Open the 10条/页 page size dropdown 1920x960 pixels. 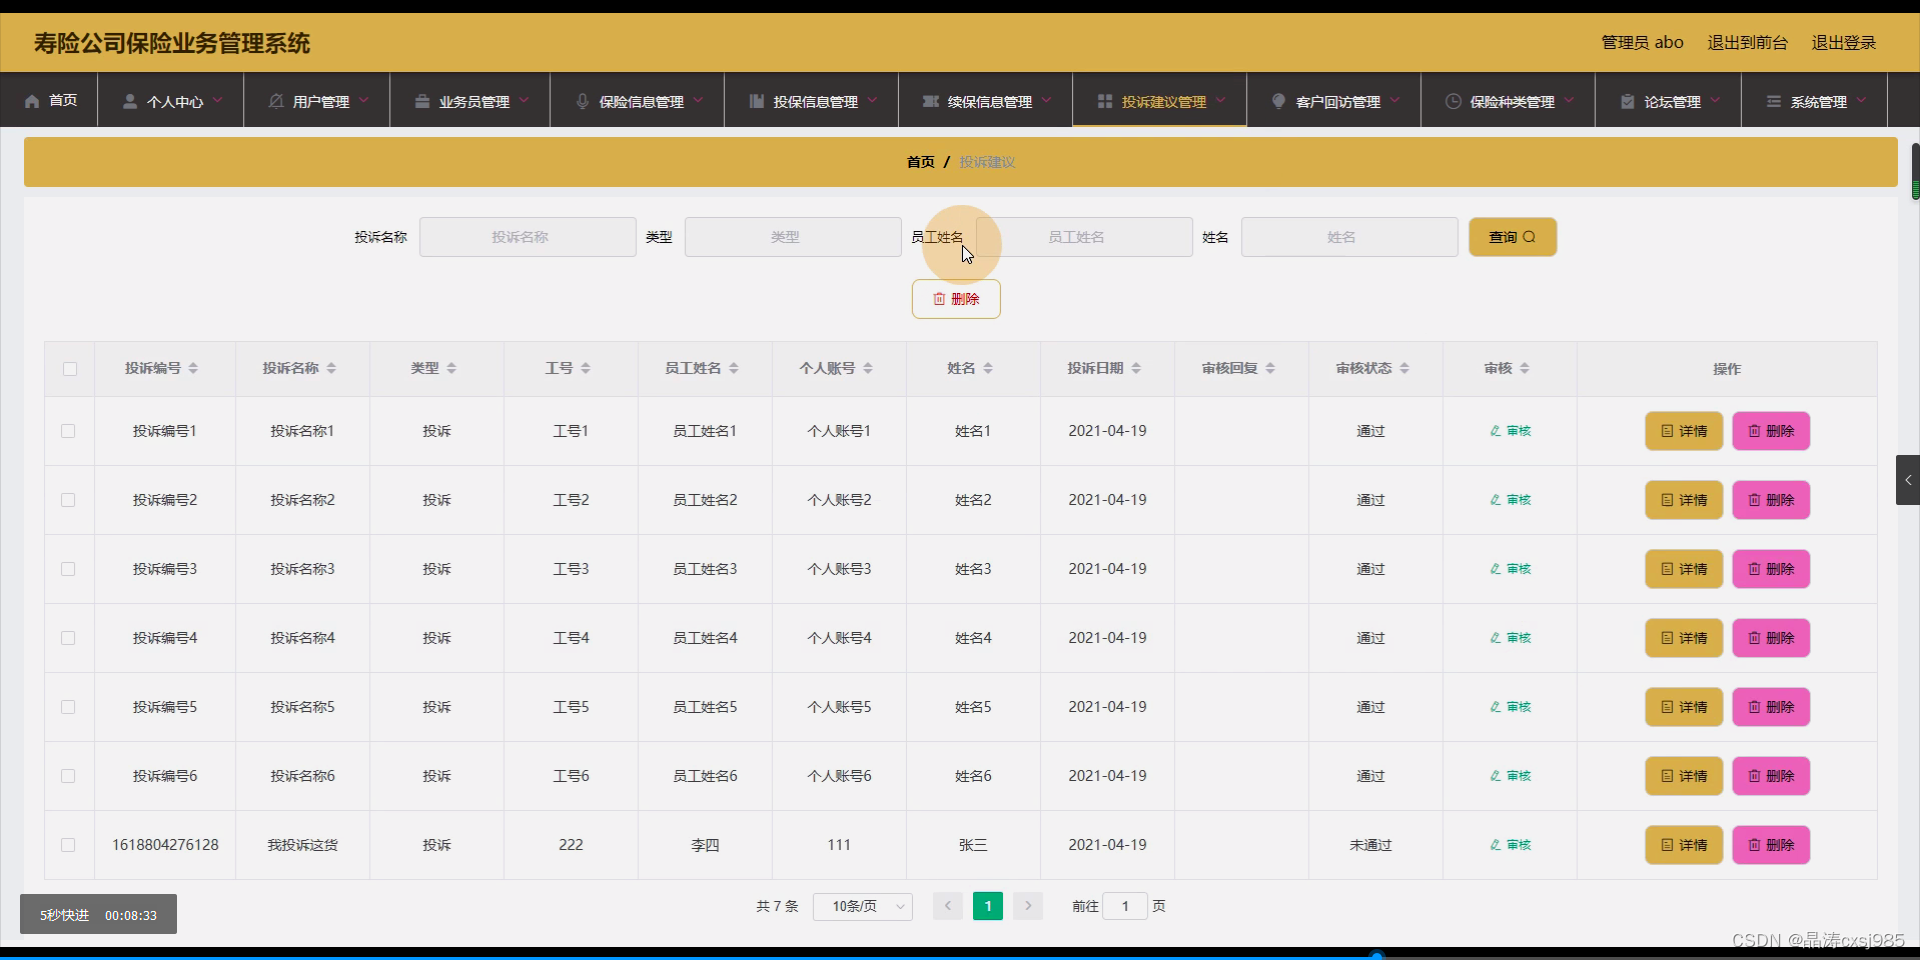pyautogui.click(x=862, y=906)
